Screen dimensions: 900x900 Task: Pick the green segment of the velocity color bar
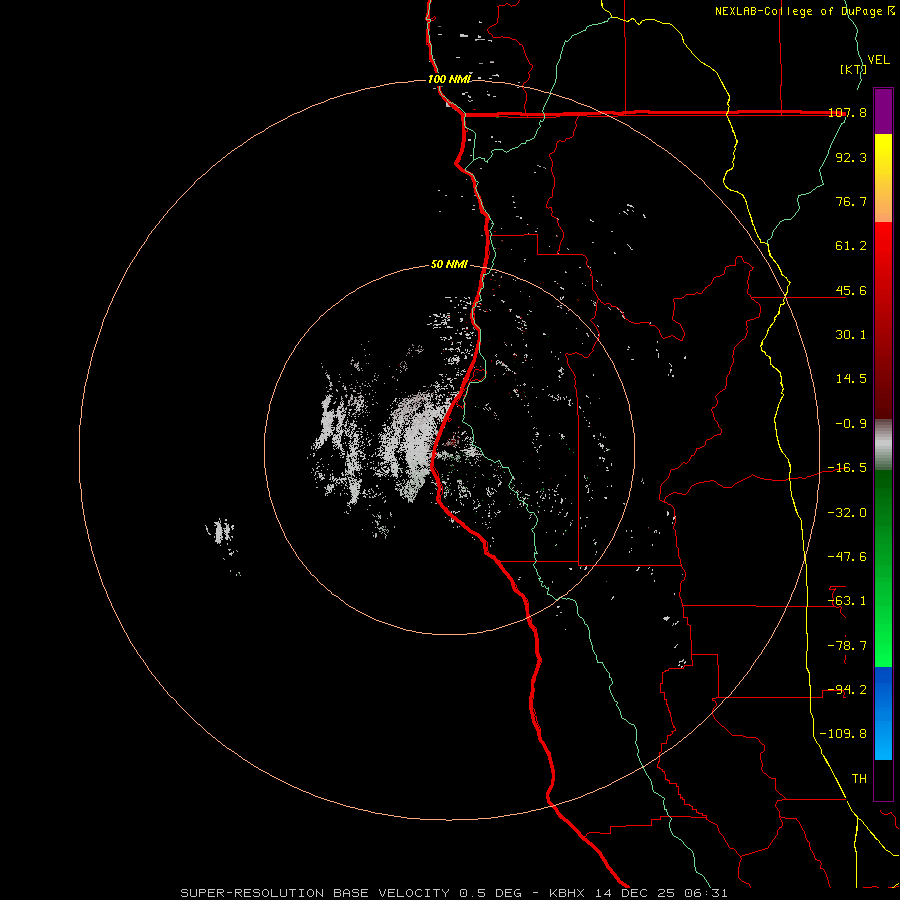click(883, 568)
